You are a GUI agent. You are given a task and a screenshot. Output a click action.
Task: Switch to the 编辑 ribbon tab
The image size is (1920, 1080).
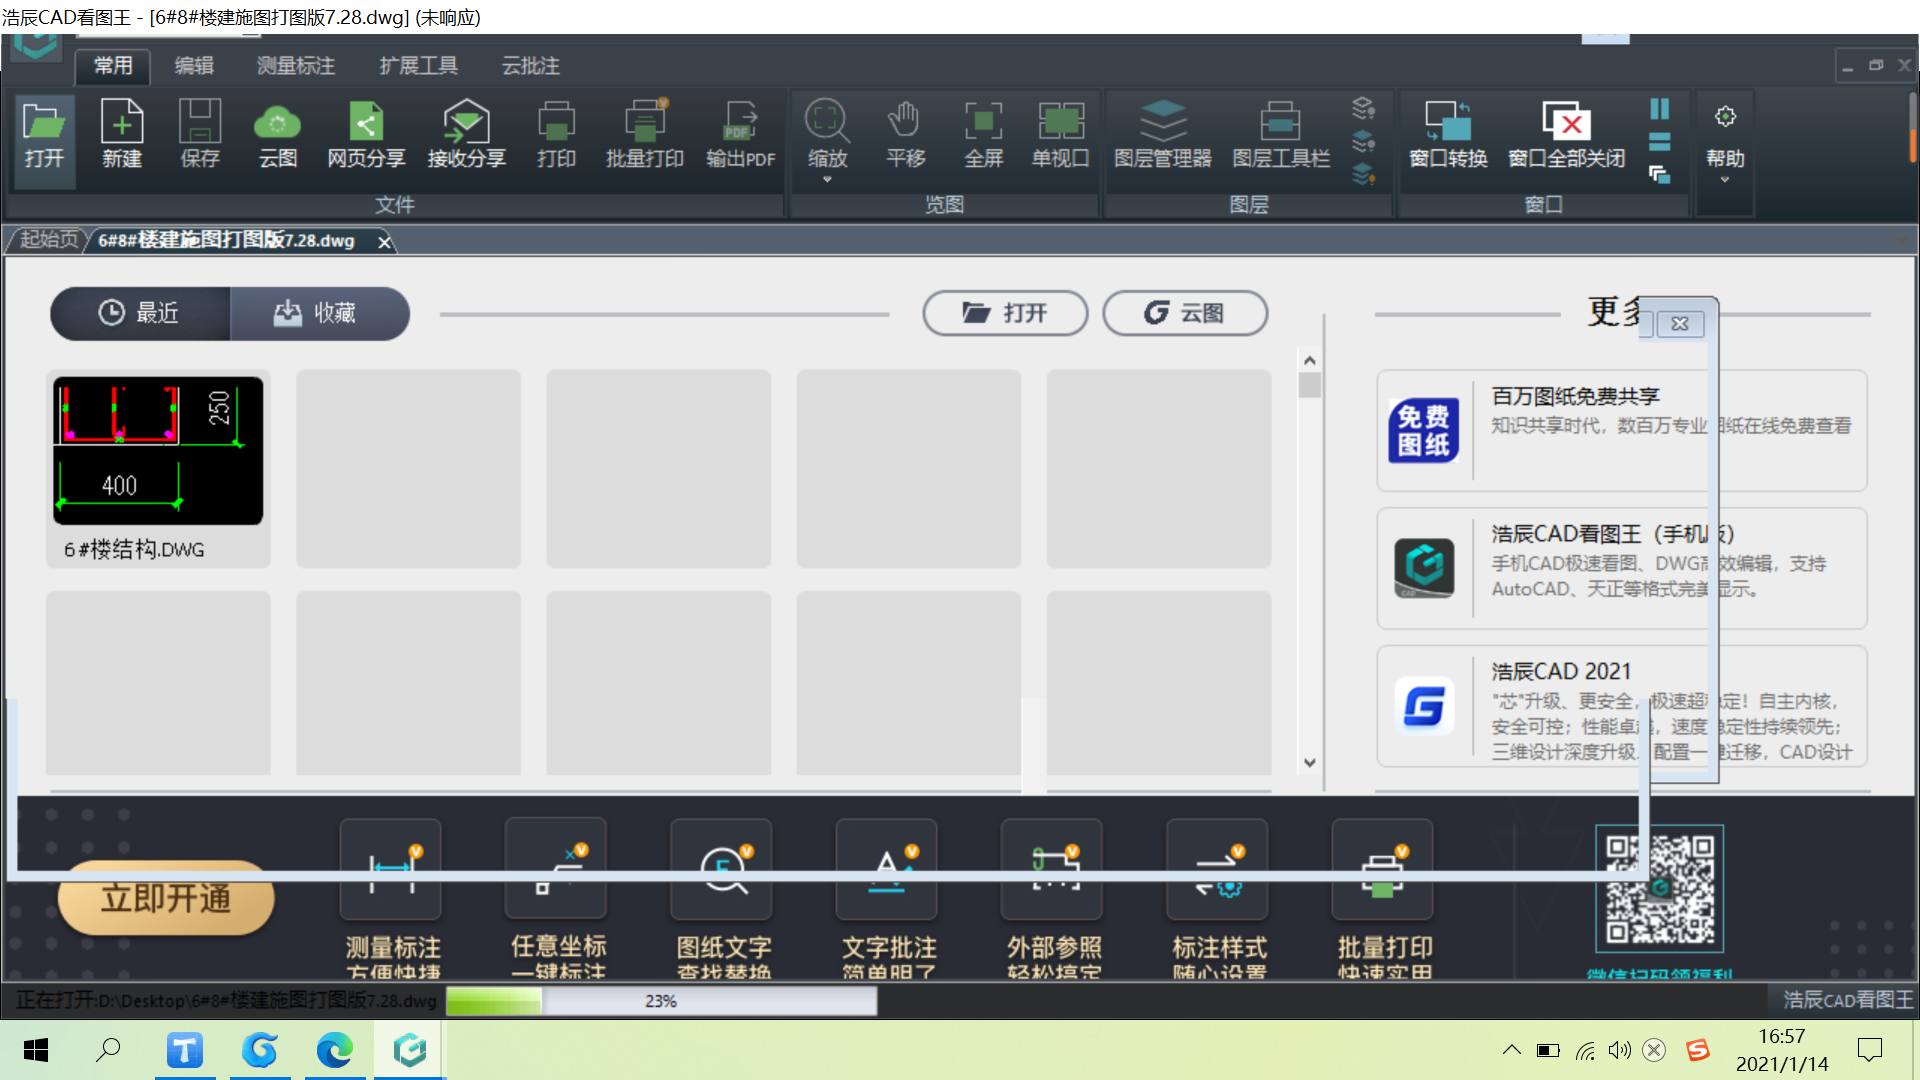coord(194,66)
